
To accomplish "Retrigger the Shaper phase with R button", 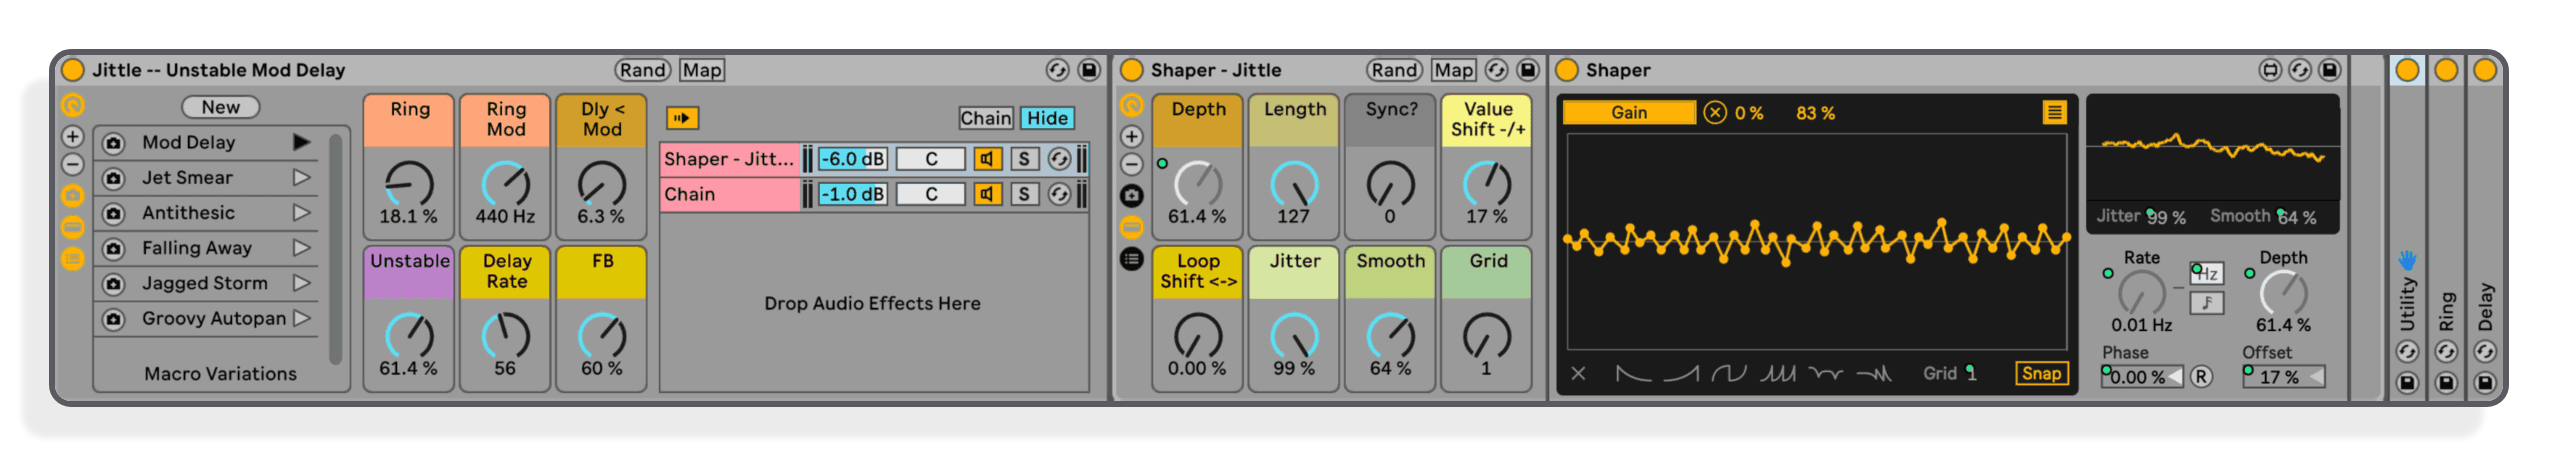I will coord(2201,377).
